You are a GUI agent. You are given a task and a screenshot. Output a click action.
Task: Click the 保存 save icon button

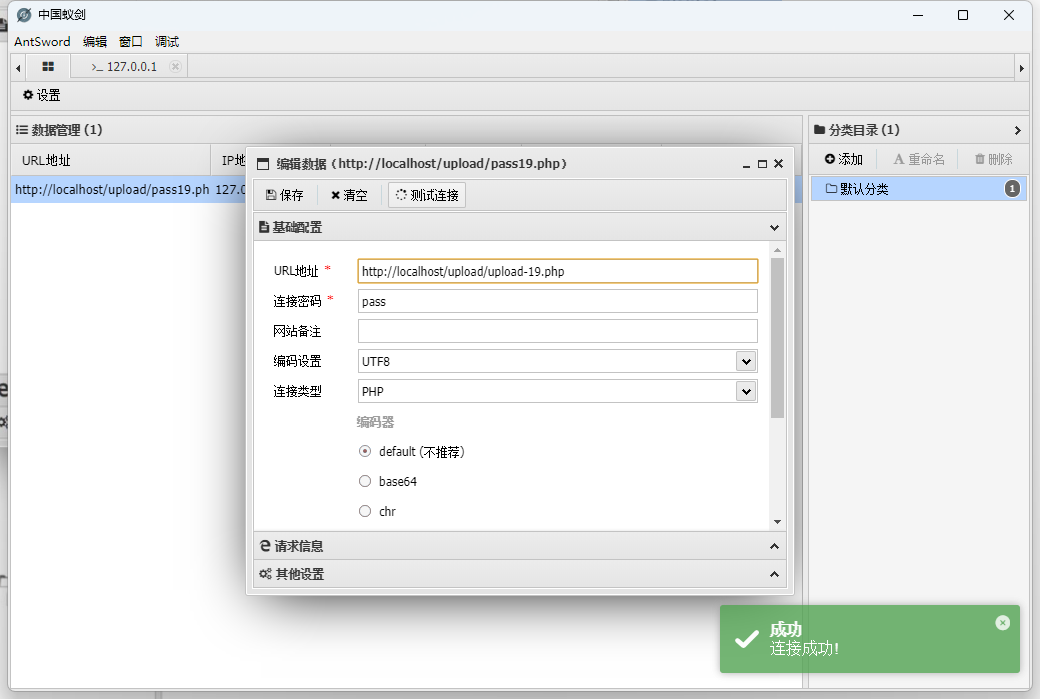[285, 196]
